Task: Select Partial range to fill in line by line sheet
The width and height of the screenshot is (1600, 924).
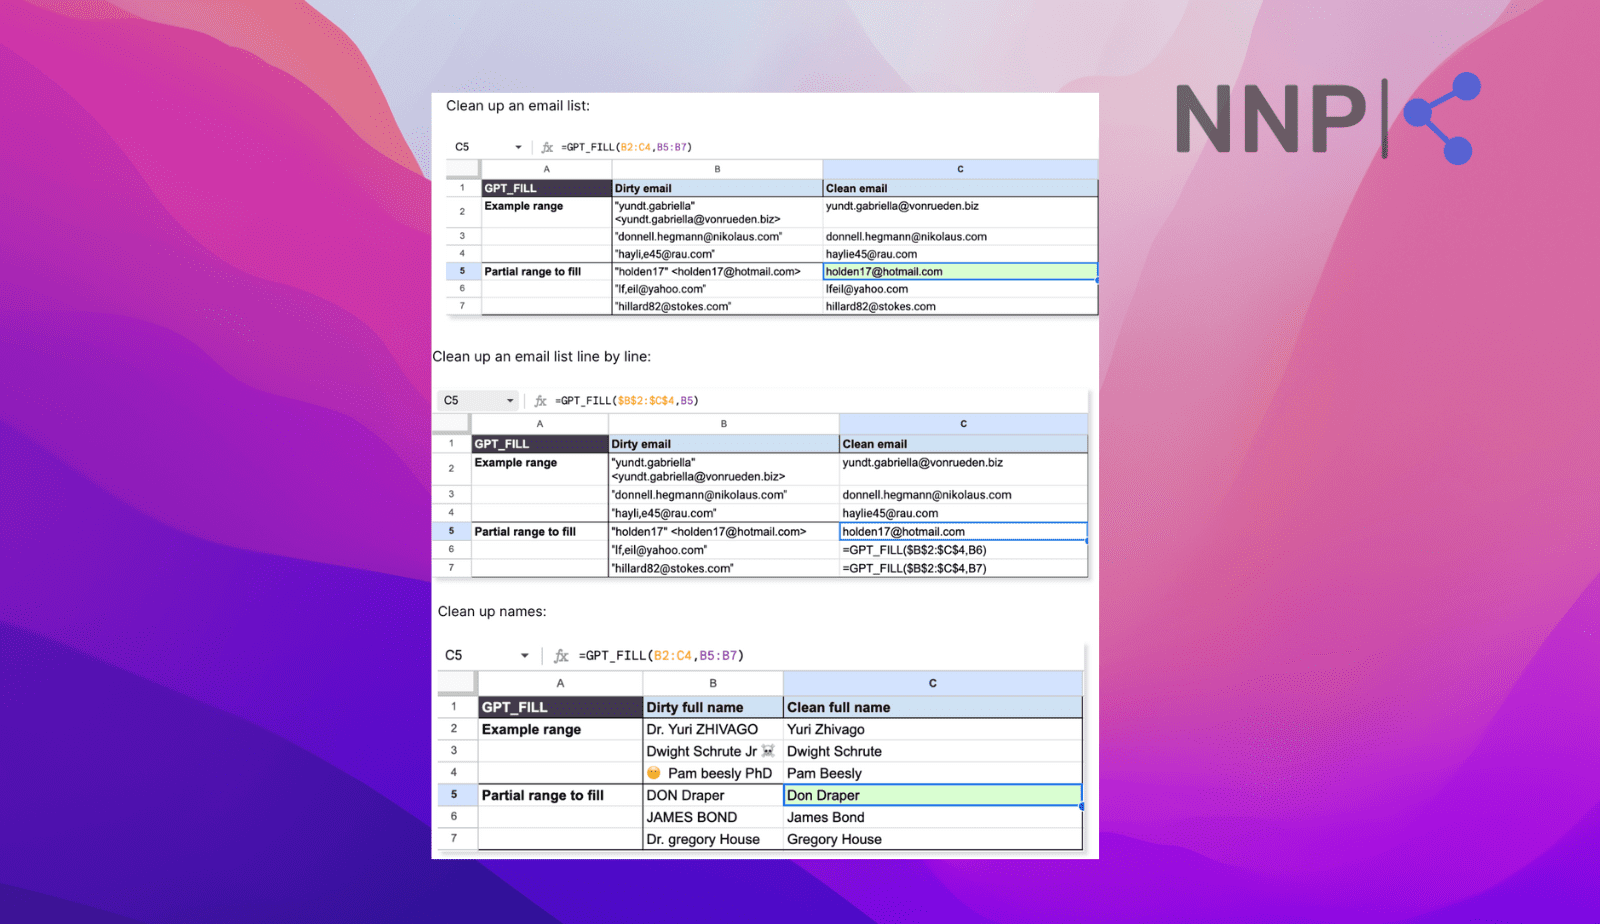Action: 540,532
